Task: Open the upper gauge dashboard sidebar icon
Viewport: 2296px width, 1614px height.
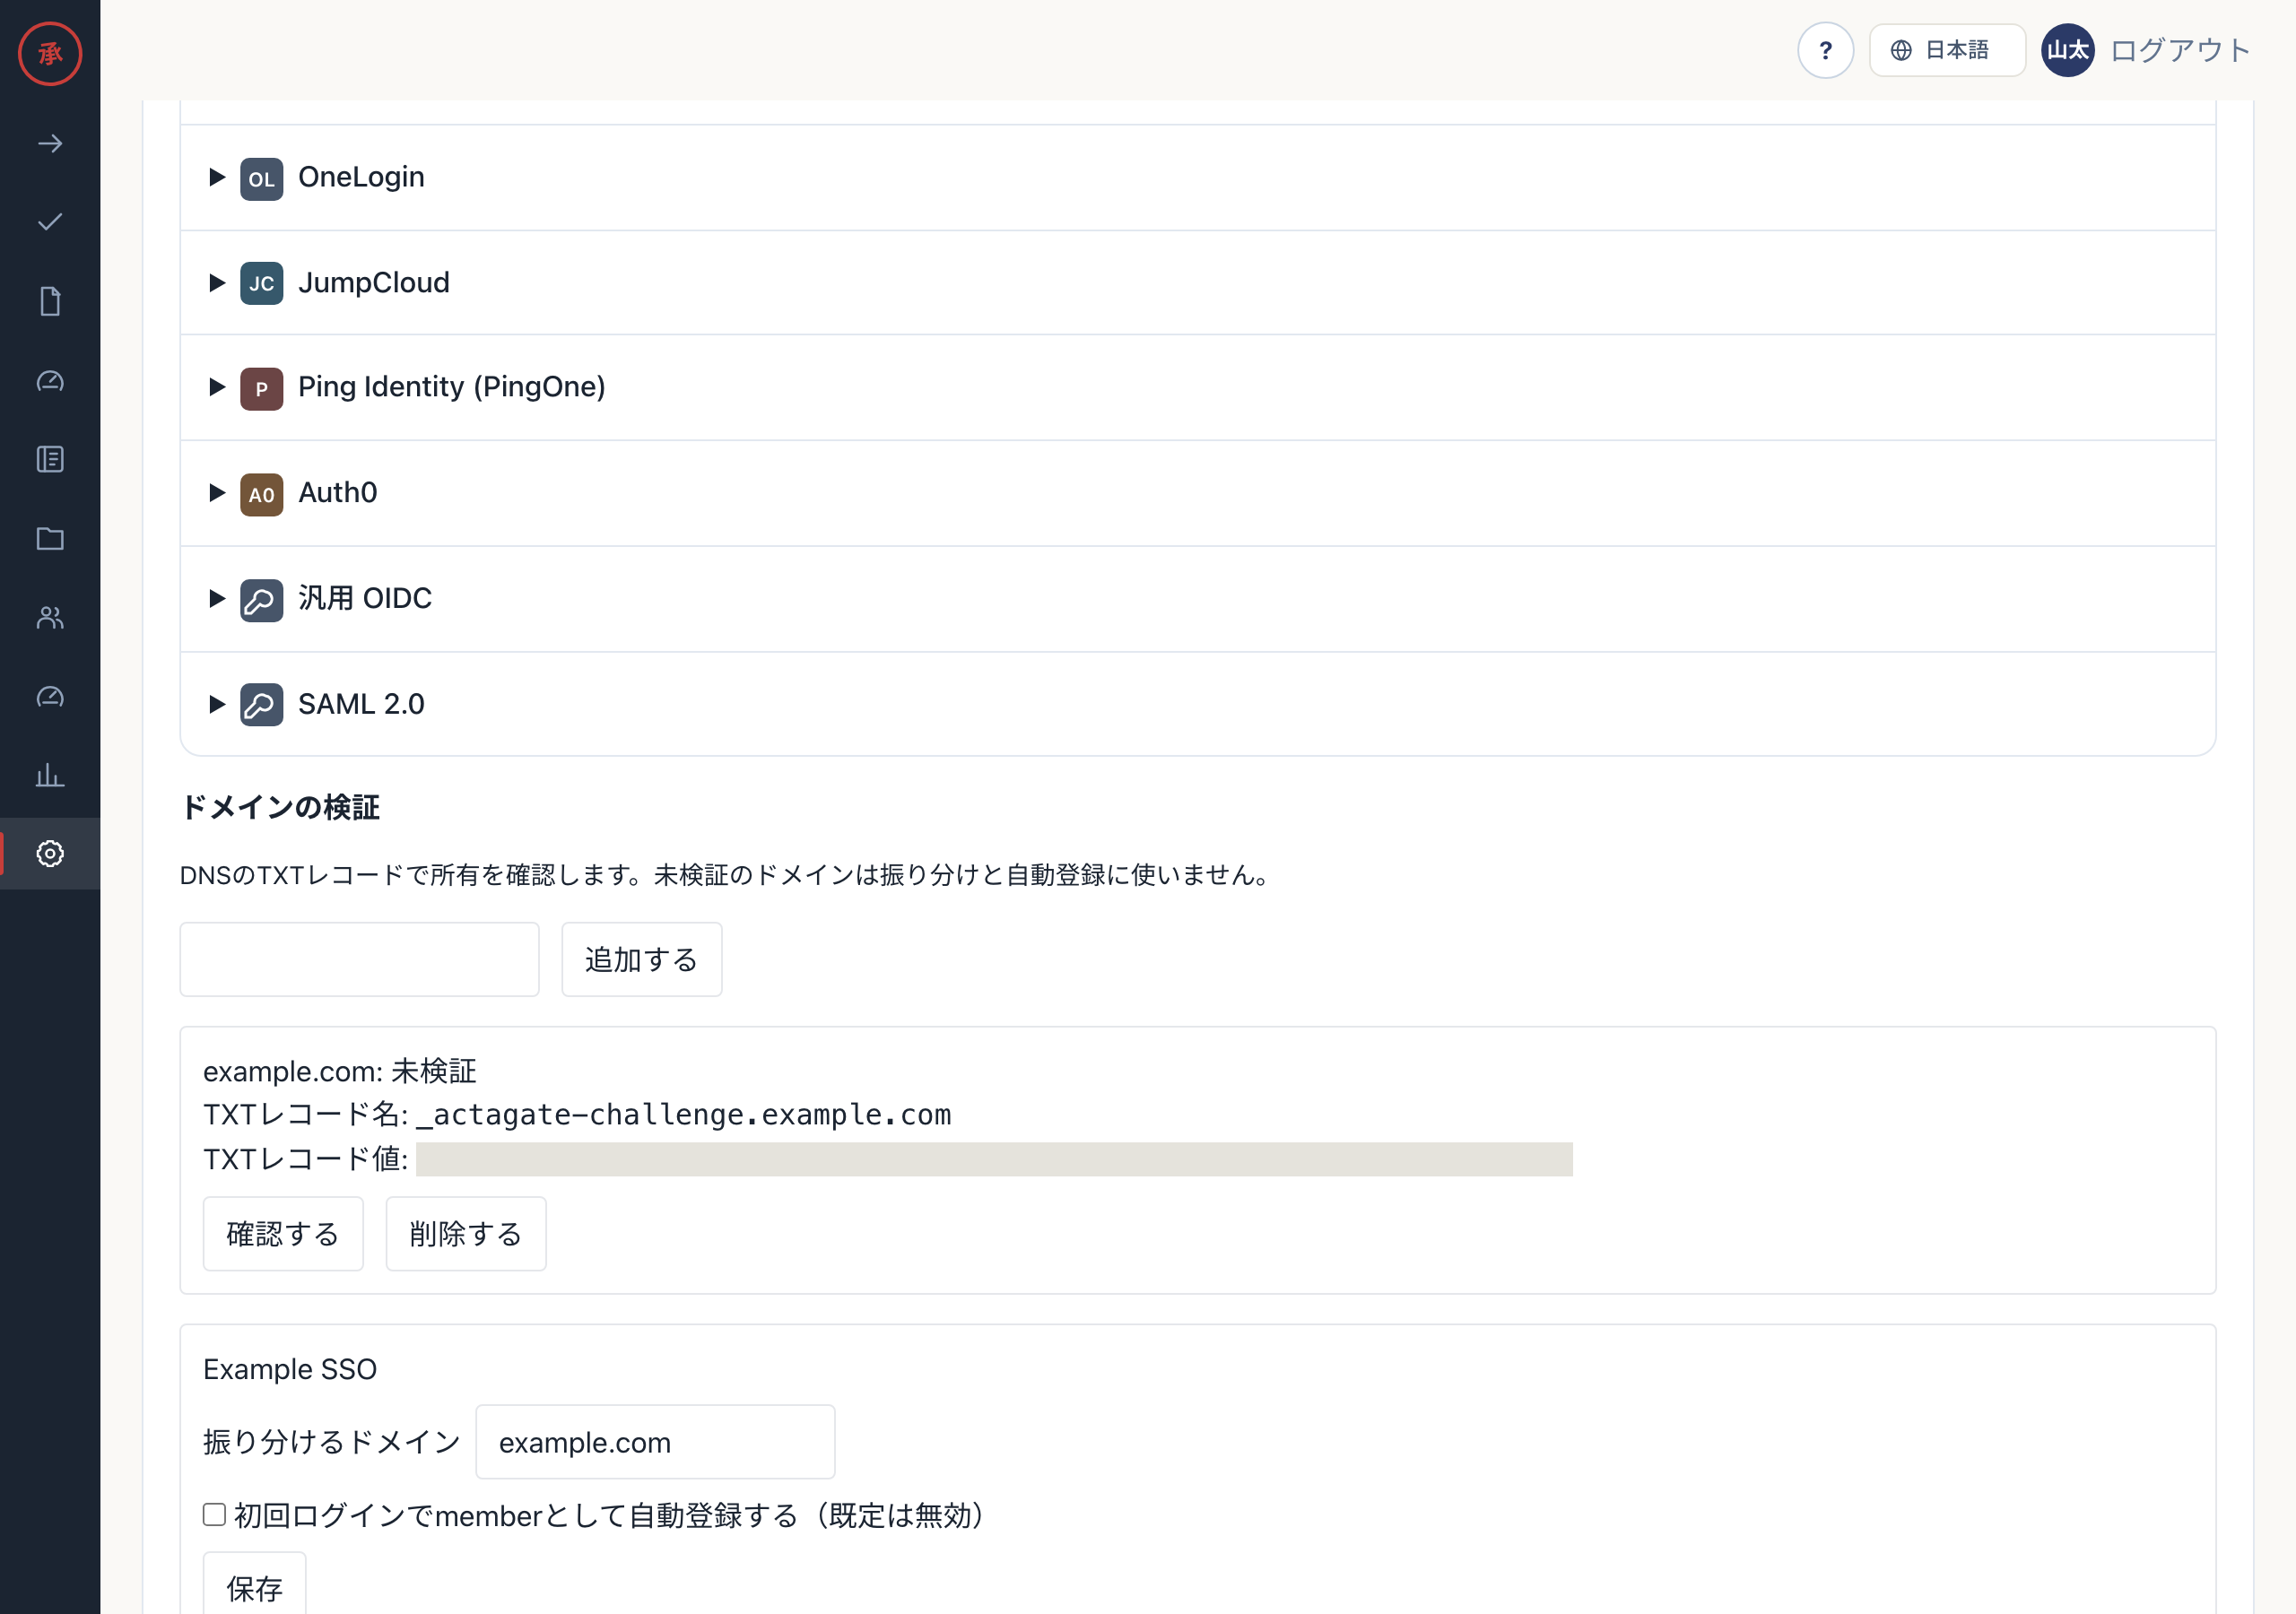Action: pyautogui.click(x=50, y=380)
